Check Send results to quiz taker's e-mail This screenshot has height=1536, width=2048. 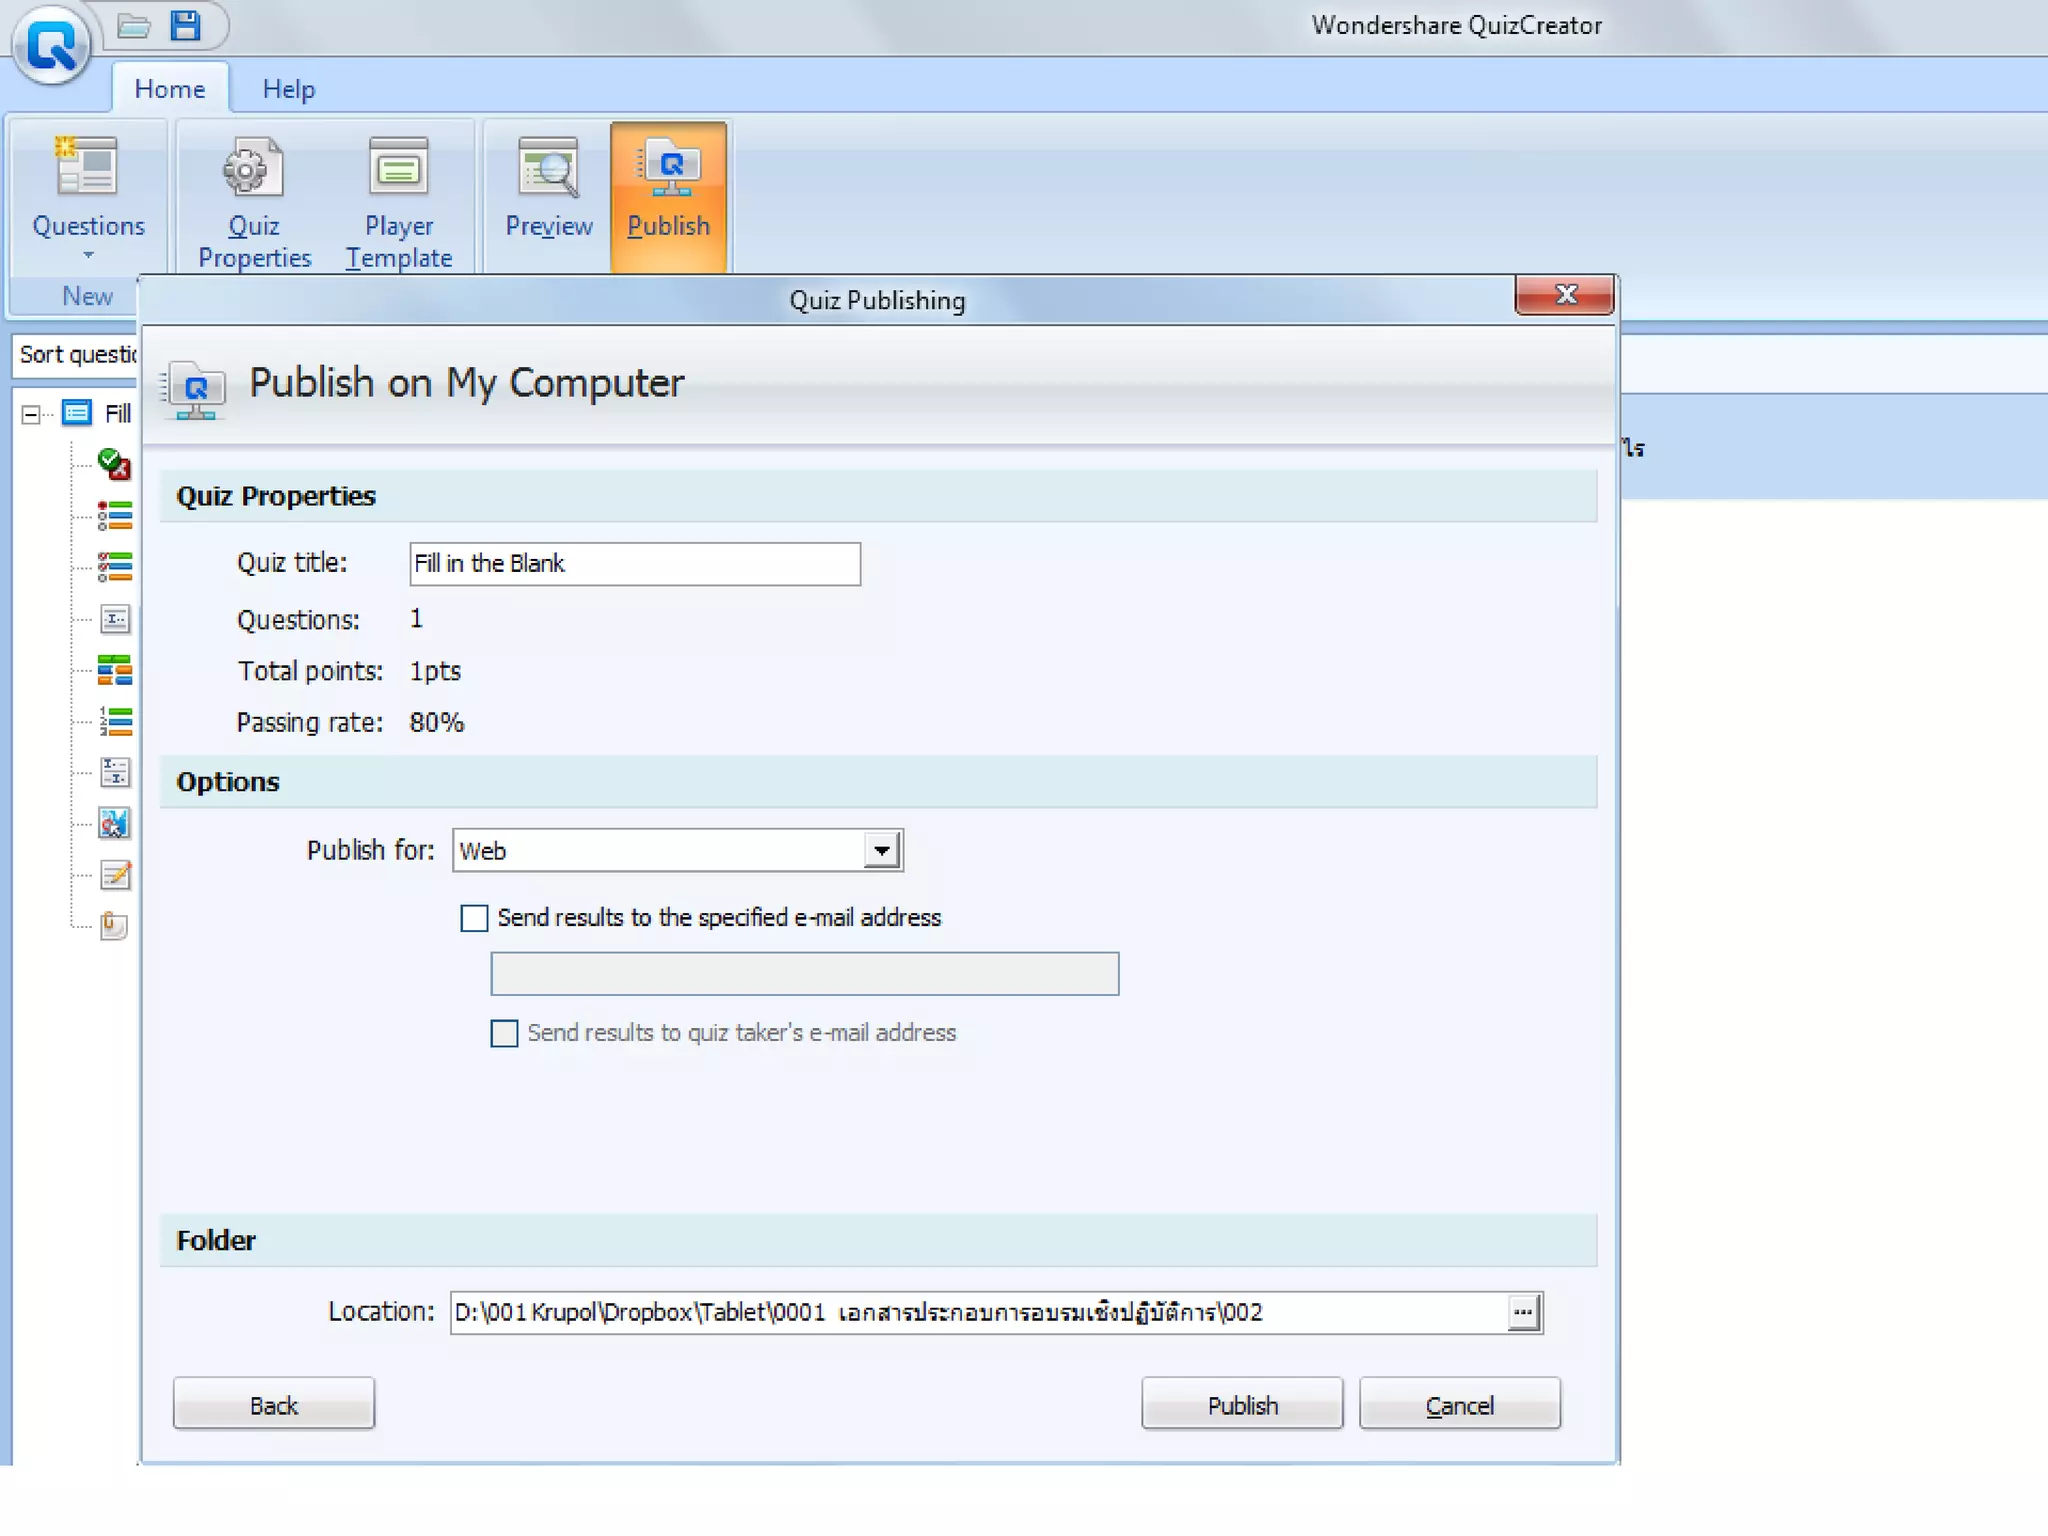(504, 1033)
